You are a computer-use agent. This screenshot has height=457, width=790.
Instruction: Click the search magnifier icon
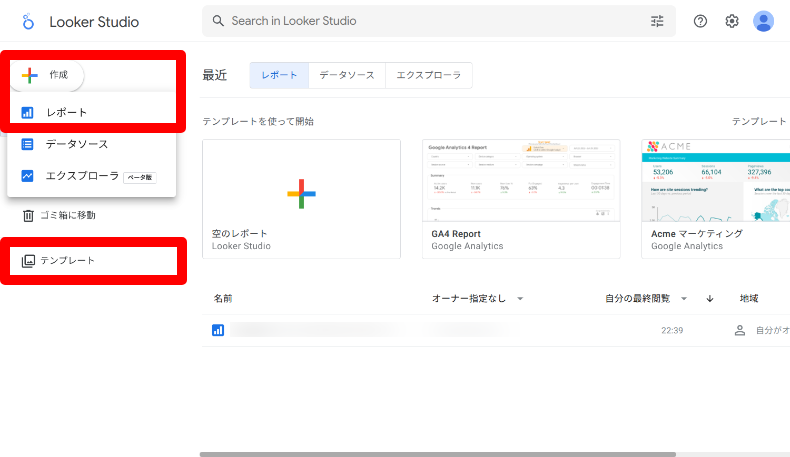pyautogui.click(x=218, y=21)
